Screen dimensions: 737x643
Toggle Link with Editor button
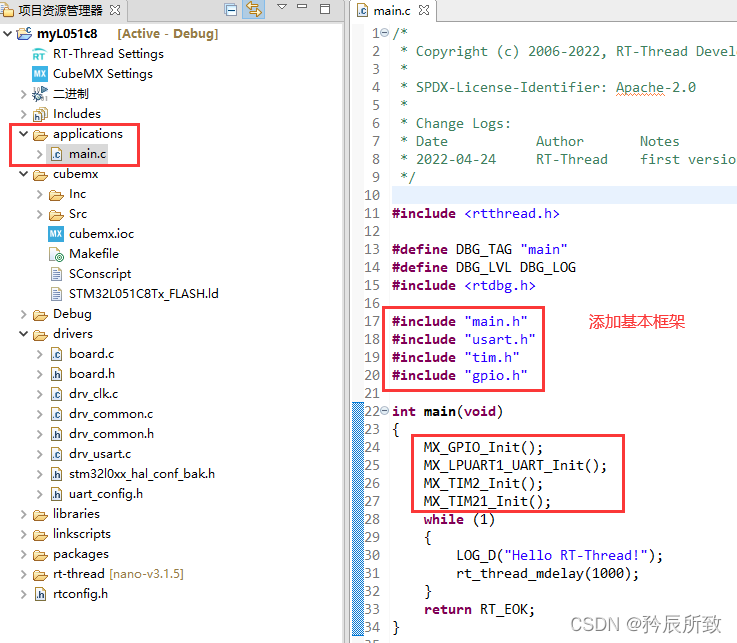[254, 9]
